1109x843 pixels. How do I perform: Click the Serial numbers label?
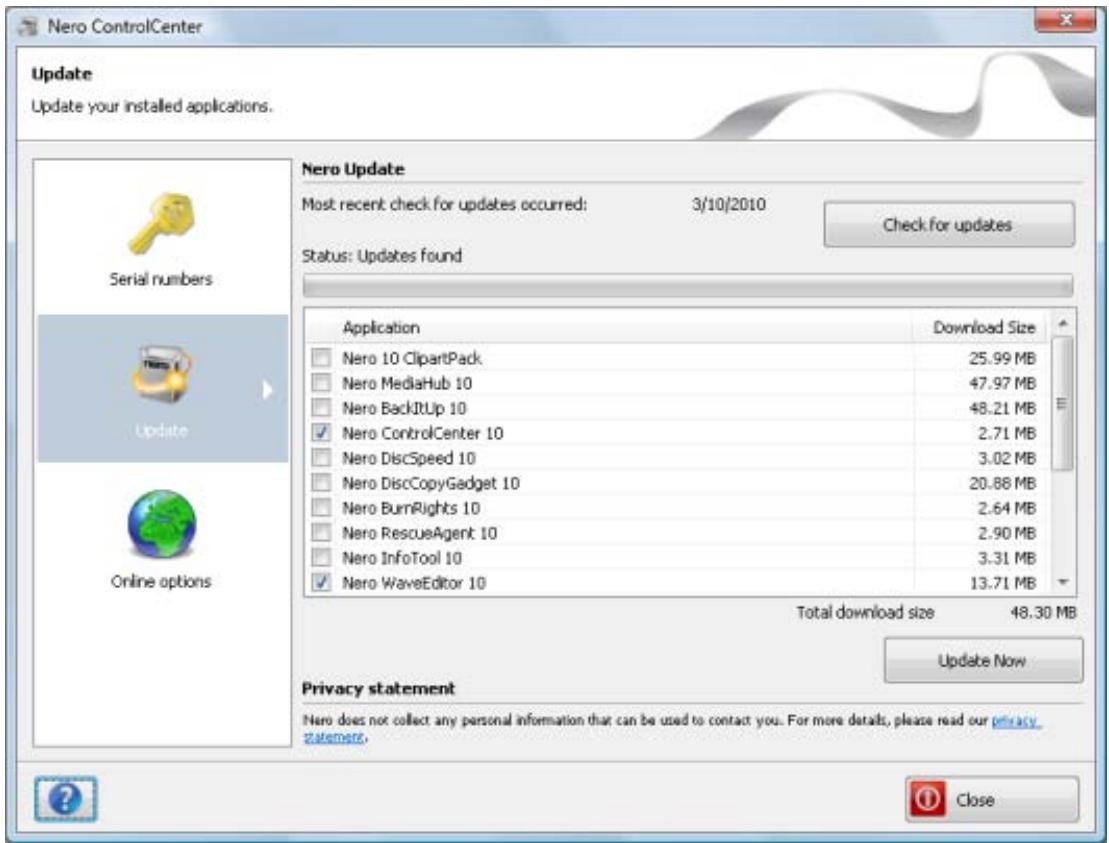tap(161, 279)
